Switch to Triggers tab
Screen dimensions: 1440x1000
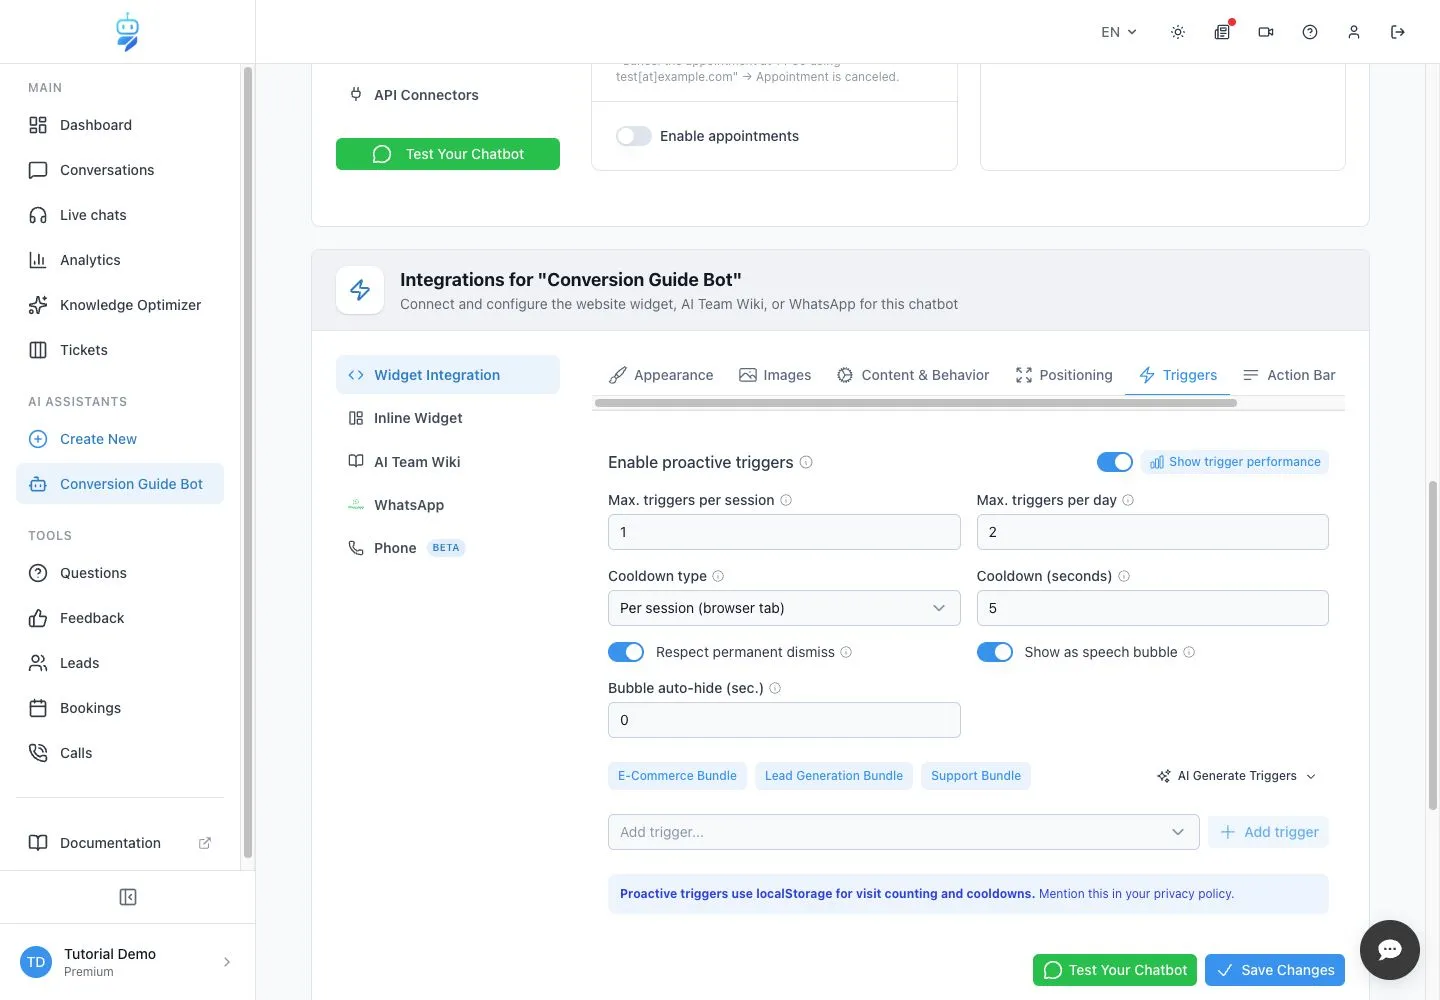coord(1178,375)
